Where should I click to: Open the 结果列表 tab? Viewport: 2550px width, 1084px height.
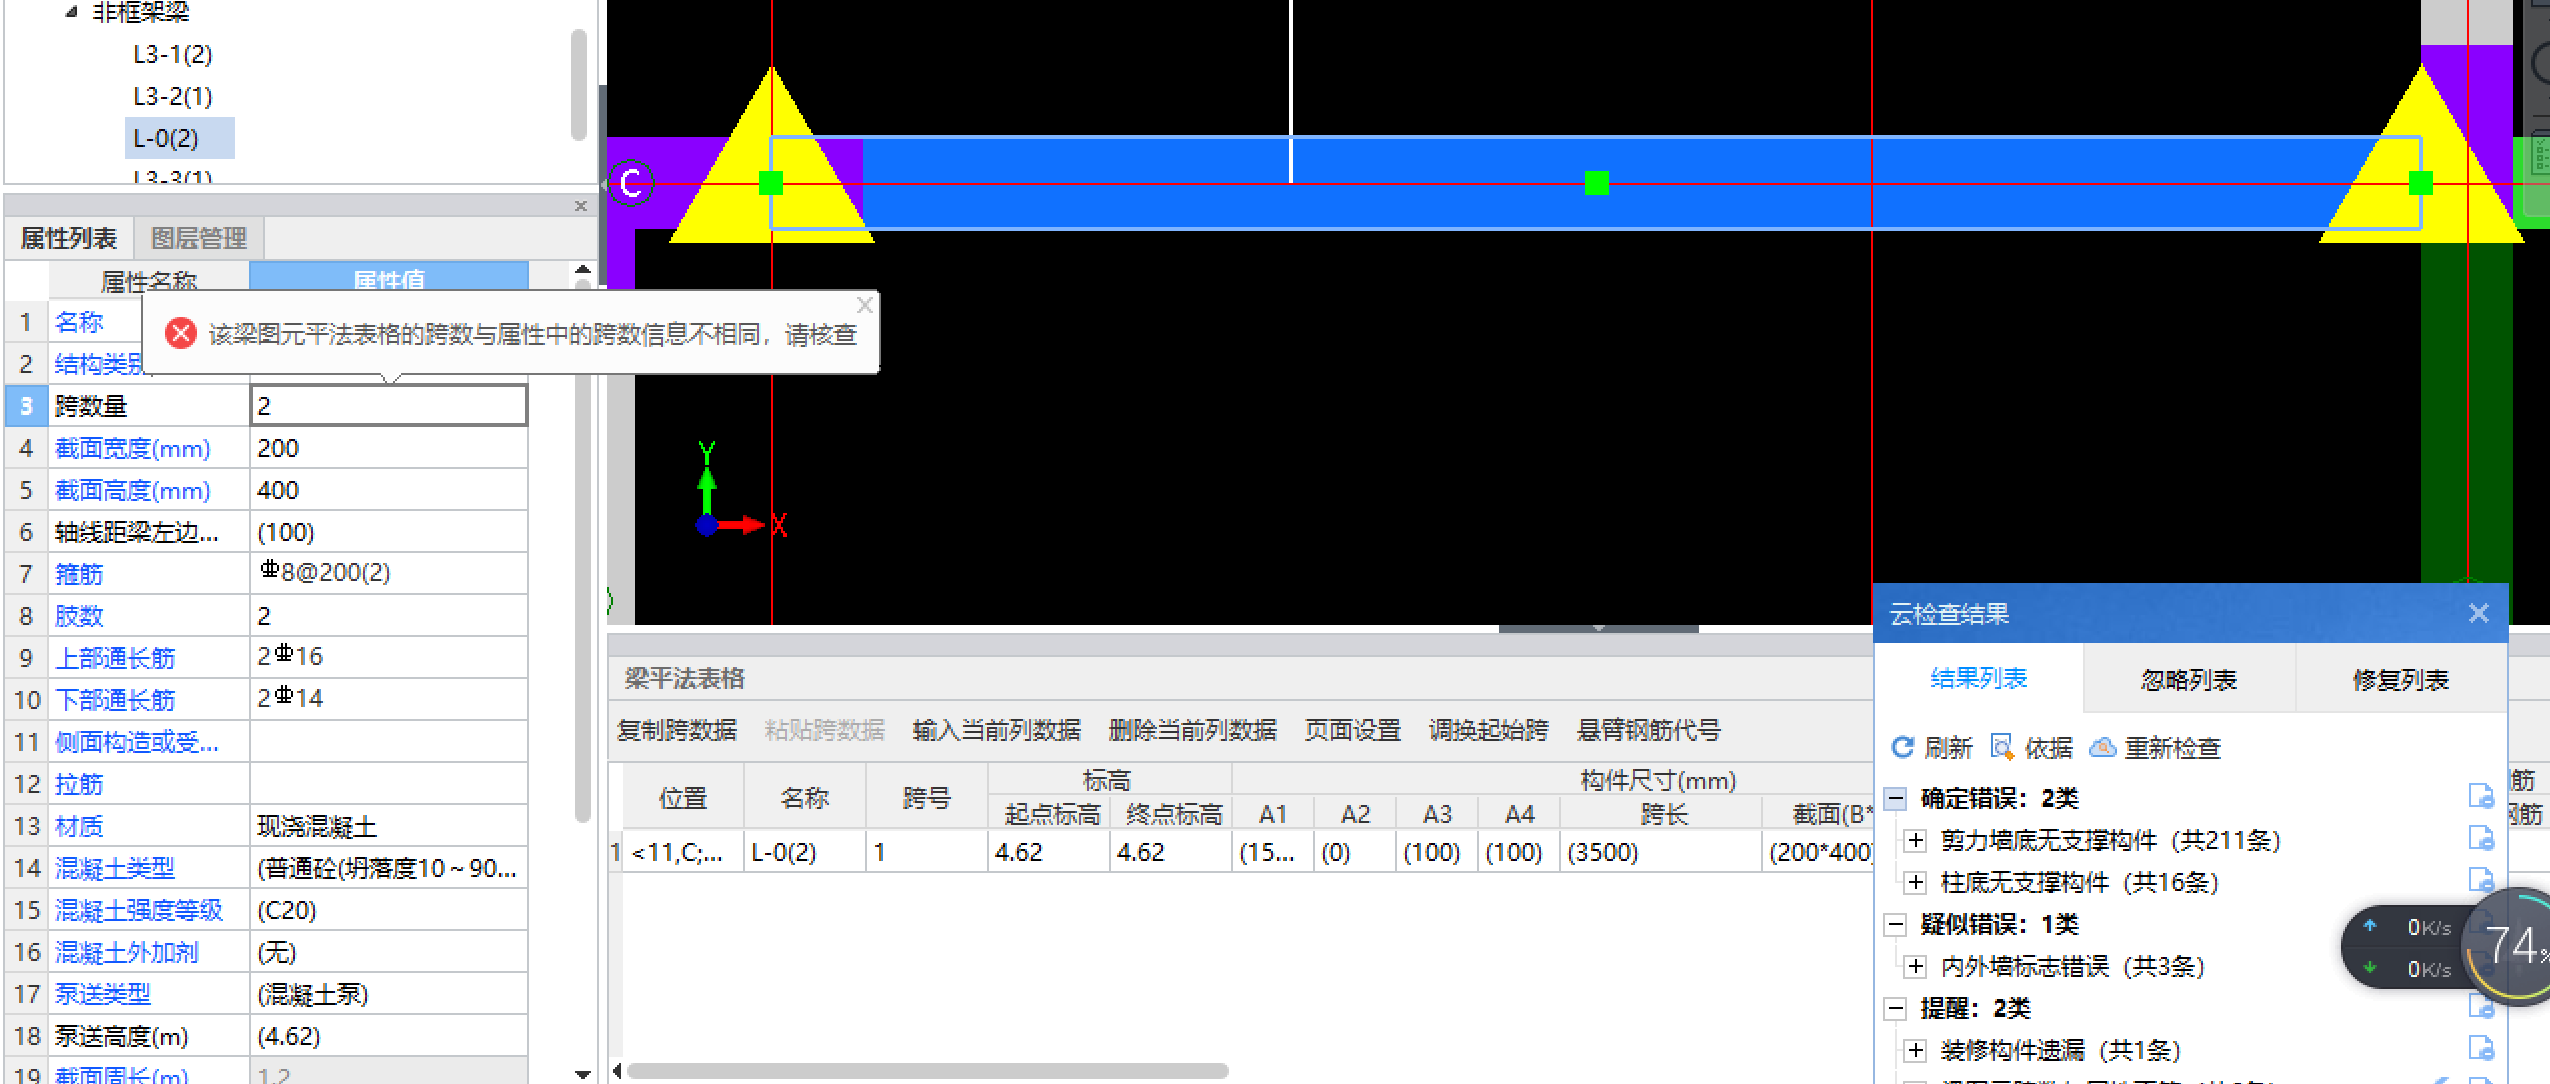click(1978, 679)
